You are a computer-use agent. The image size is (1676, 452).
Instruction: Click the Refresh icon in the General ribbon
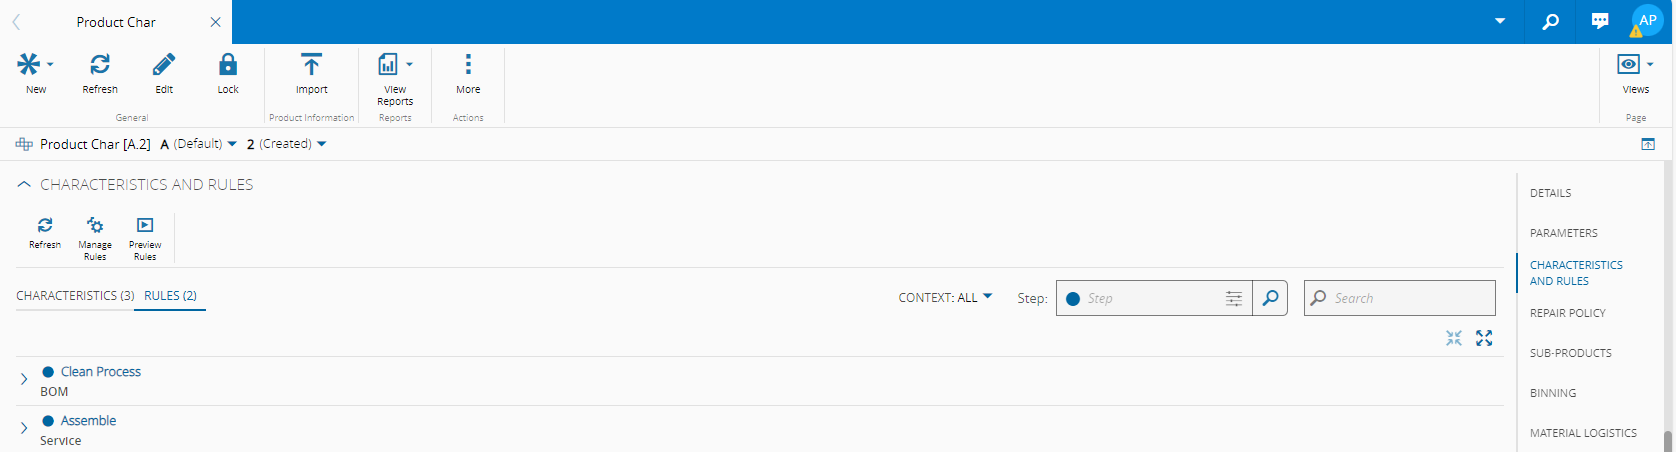point(100,66)
